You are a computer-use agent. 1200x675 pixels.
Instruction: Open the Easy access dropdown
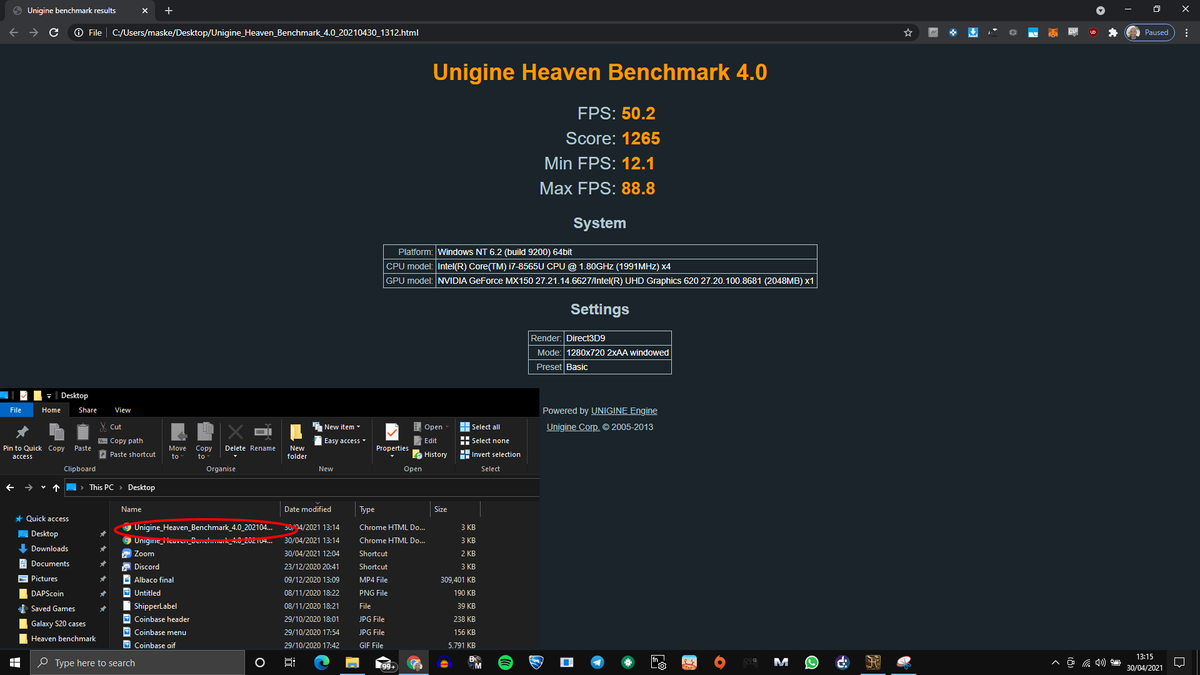click(x=338, y=440)
